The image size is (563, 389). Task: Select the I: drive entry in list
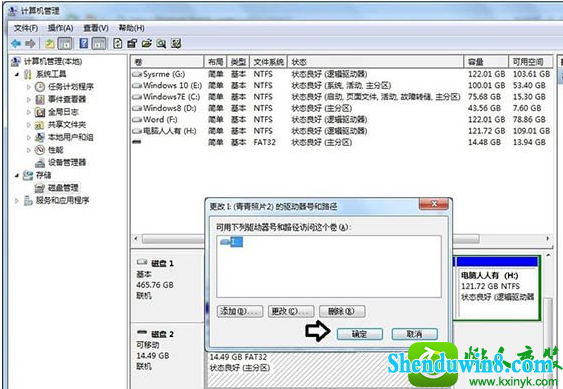232,242
